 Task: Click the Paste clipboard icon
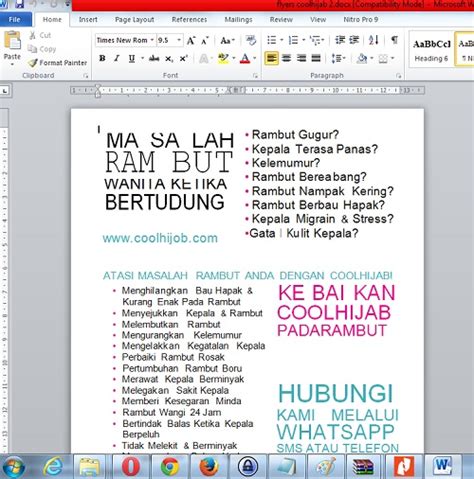(x=12, y=41)
